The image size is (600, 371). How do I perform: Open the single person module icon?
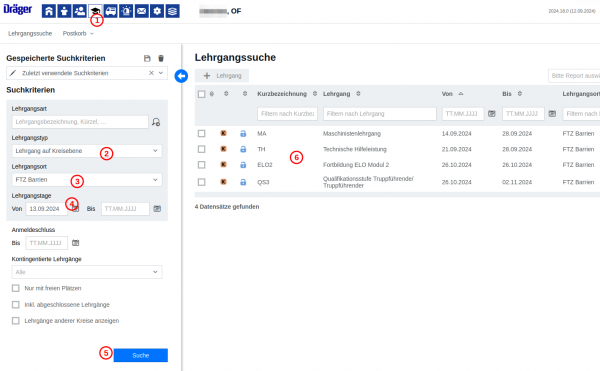pos(64,11)
